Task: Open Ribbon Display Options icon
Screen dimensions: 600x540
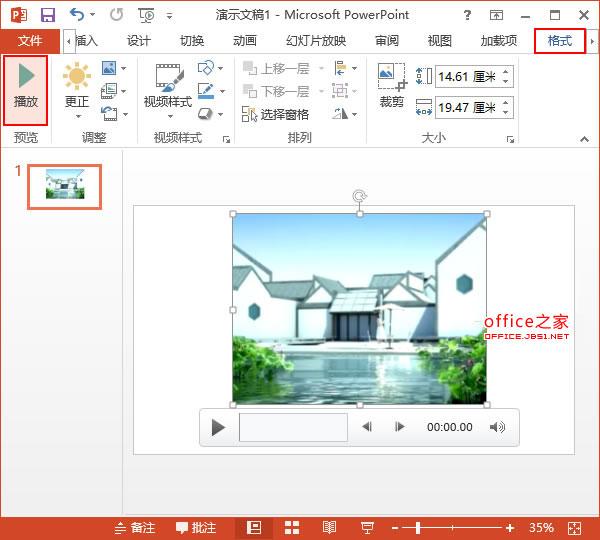Action: 496,15
